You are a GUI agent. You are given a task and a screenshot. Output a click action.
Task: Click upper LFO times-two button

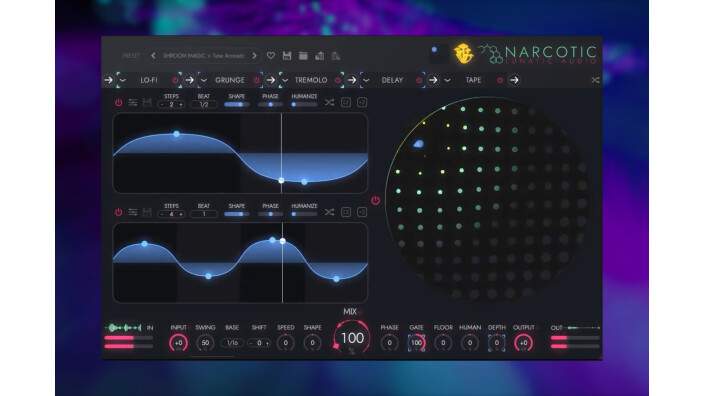(x=362, y=103)
